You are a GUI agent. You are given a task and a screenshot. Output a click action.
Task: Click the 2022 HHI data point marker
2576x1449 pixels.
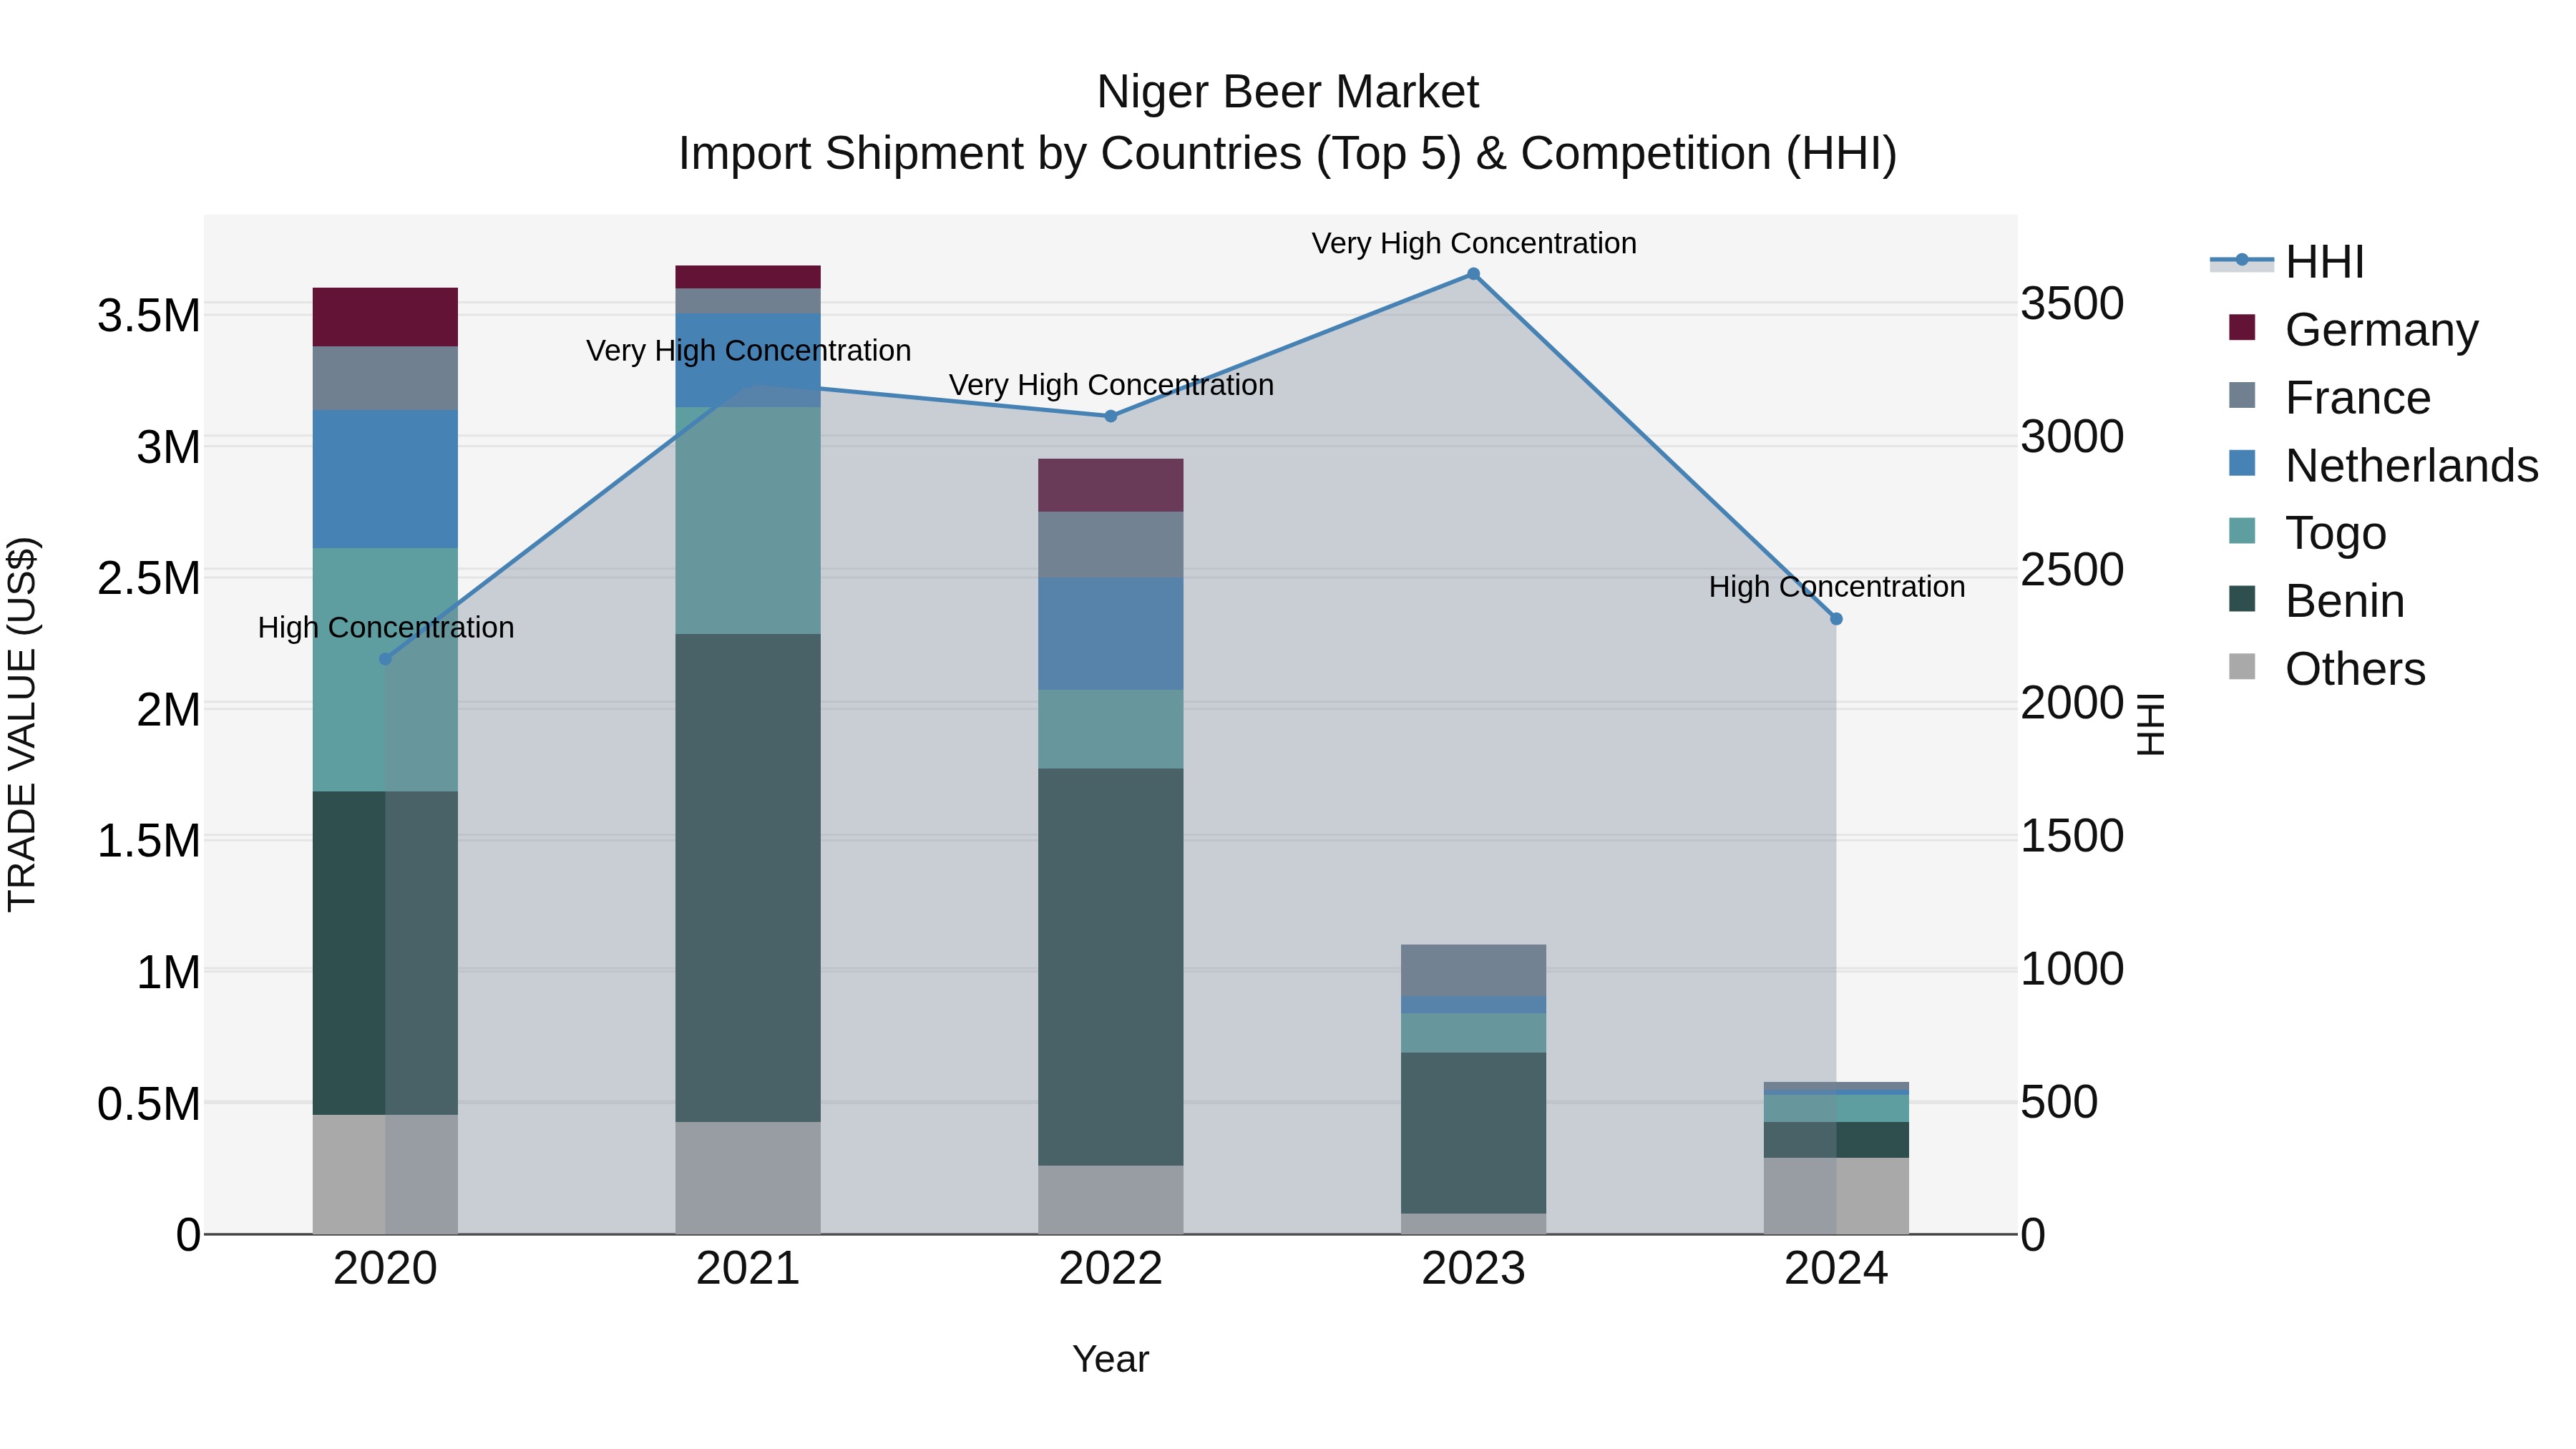click(1110, 416)
